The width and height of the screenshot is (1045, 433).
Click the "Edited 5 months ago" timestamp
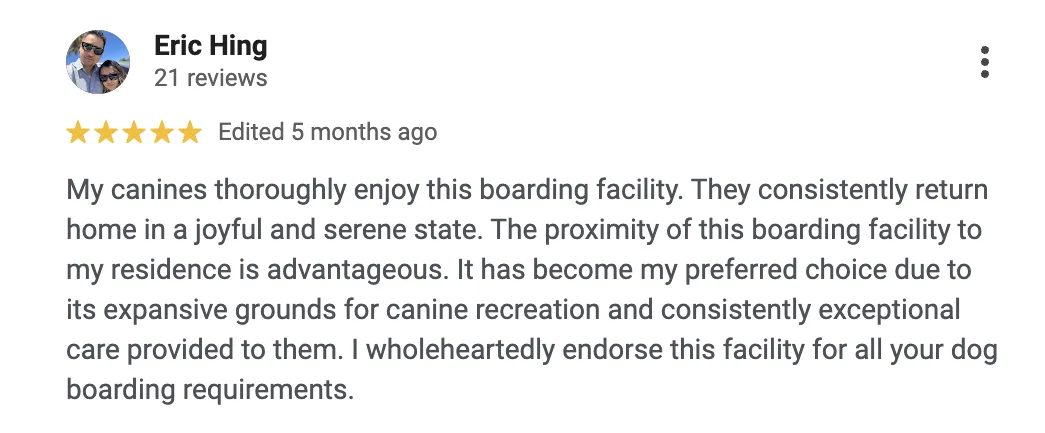[x=327, y=132]
